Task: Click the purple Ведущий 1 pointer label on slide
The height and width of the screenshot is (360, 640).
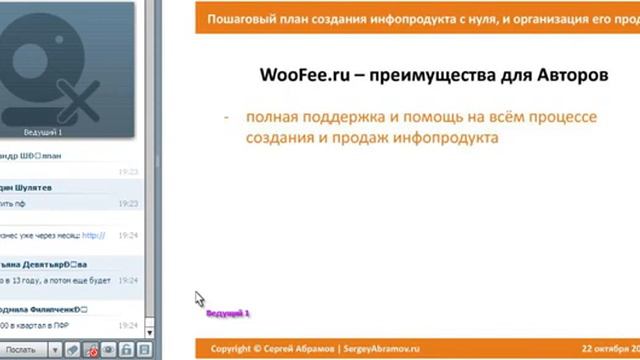Action: (x=228, y=313)
